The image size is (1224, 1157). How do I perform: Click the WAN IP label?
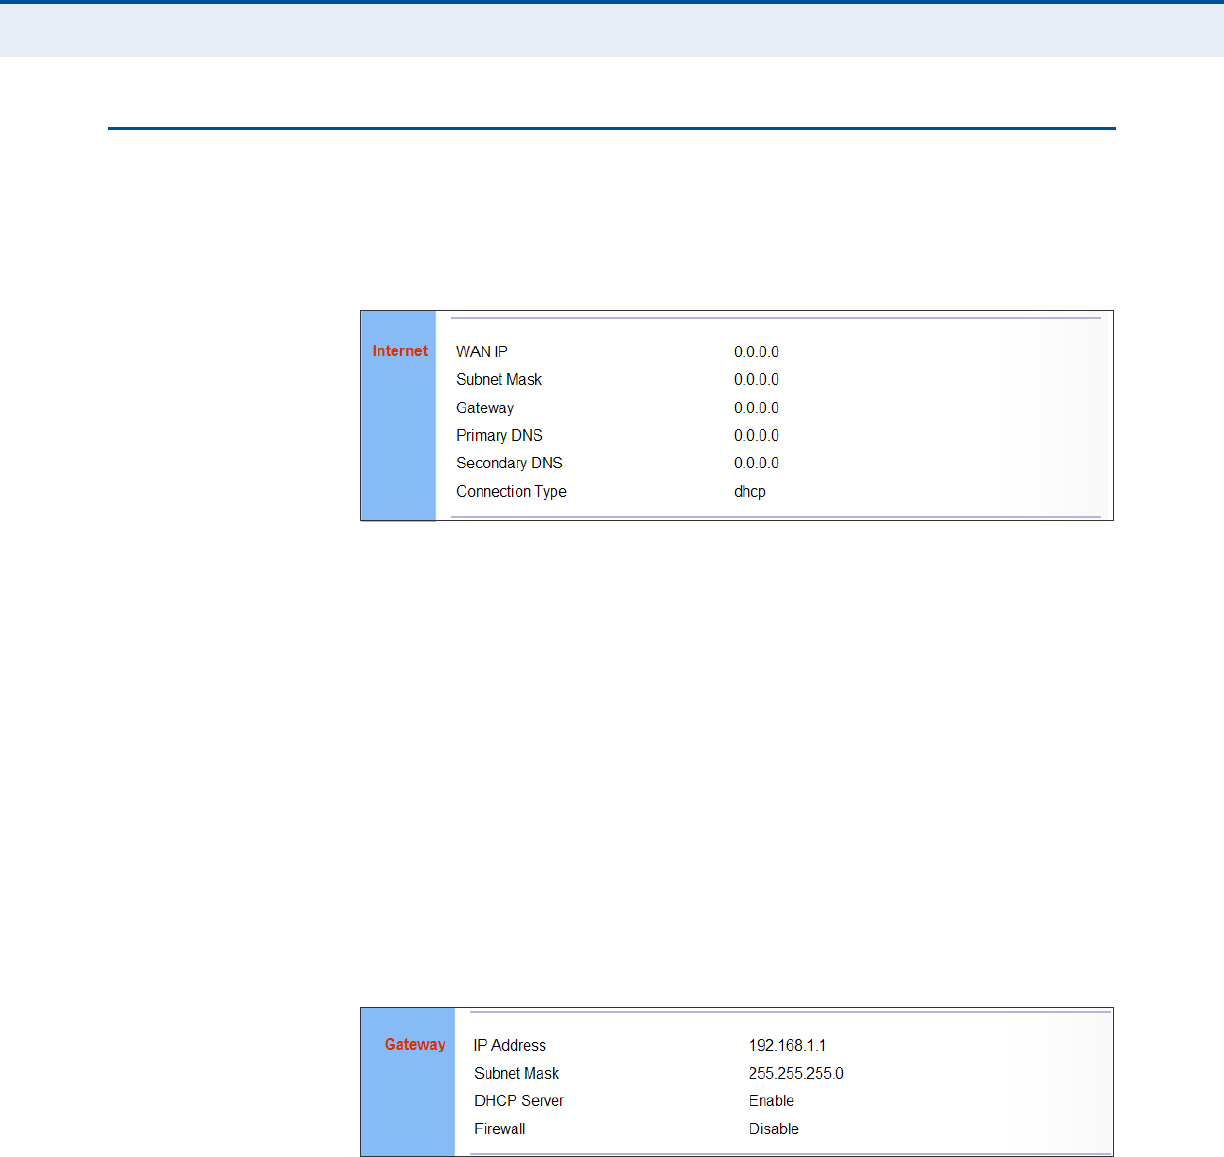click(482, 352)
